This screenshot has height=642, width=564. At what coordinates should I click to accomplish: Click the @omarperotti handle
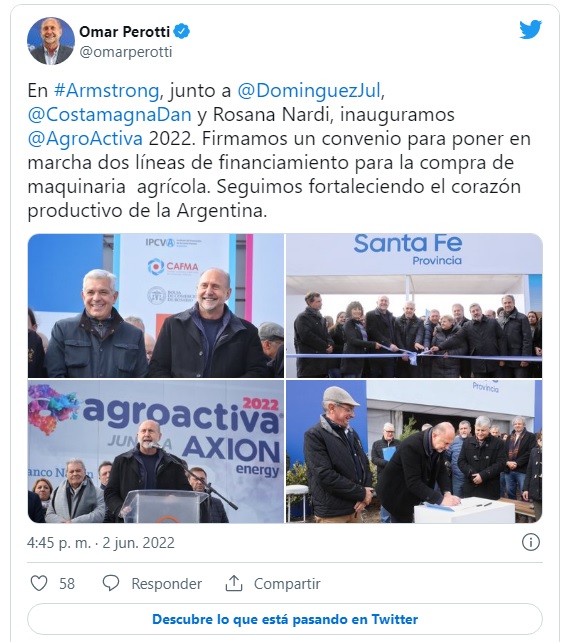coord(126,52)
